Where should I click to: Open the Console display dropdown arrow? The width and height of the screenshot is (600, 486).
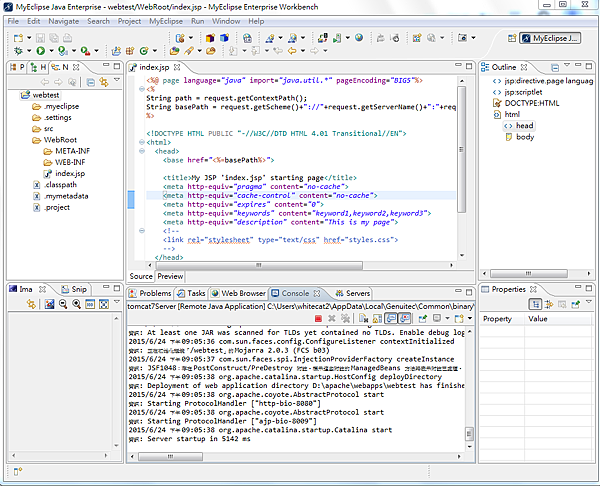tap(447, 318)
